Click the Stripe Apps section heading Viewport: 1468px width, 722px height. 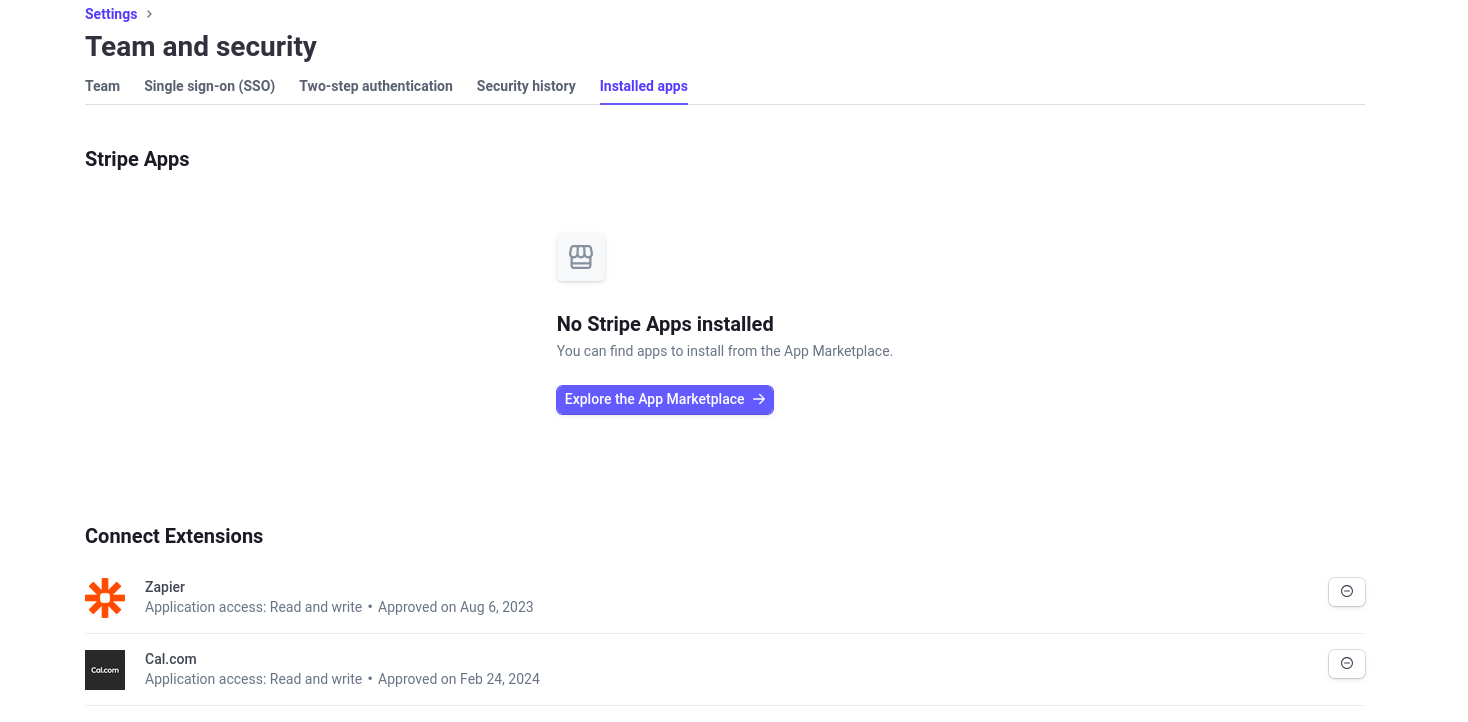(x=137, y=159)
